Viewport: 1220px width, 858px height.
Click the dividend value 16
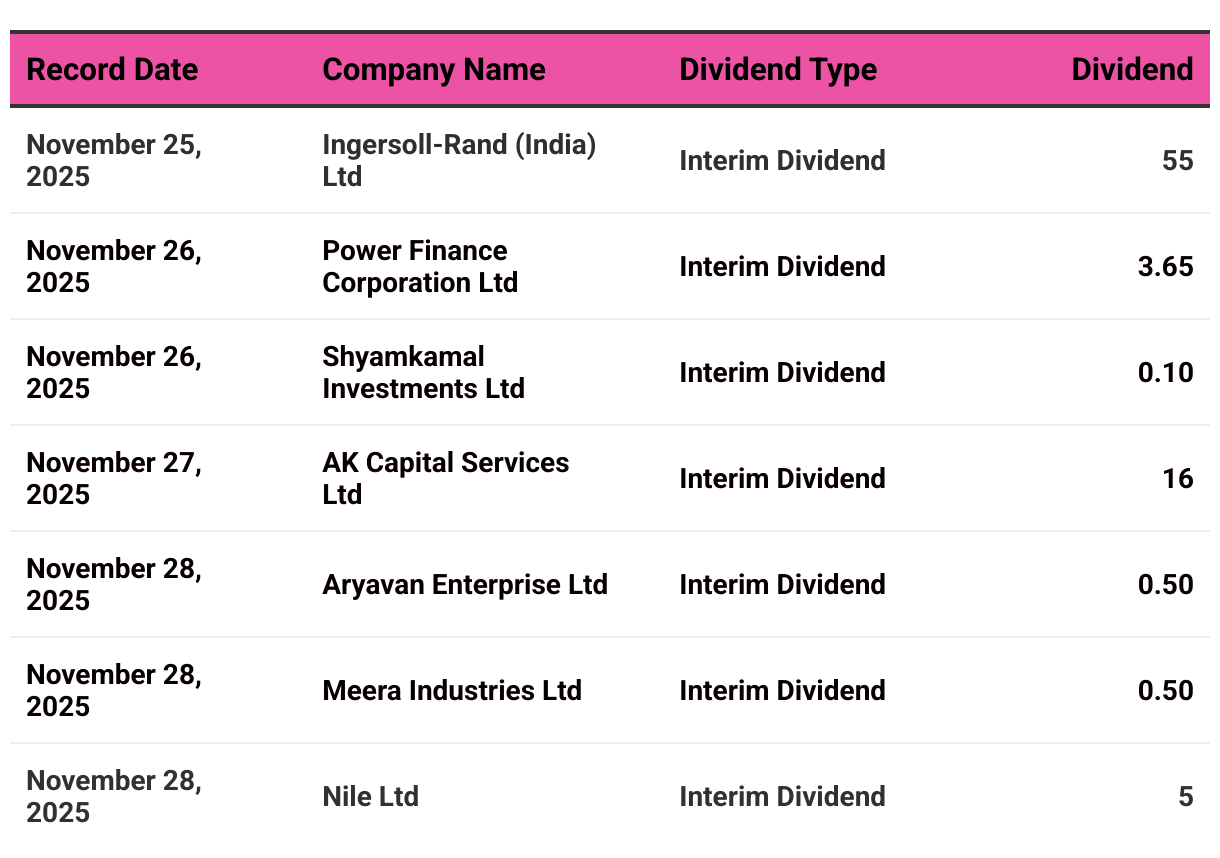pos(1177,478)
